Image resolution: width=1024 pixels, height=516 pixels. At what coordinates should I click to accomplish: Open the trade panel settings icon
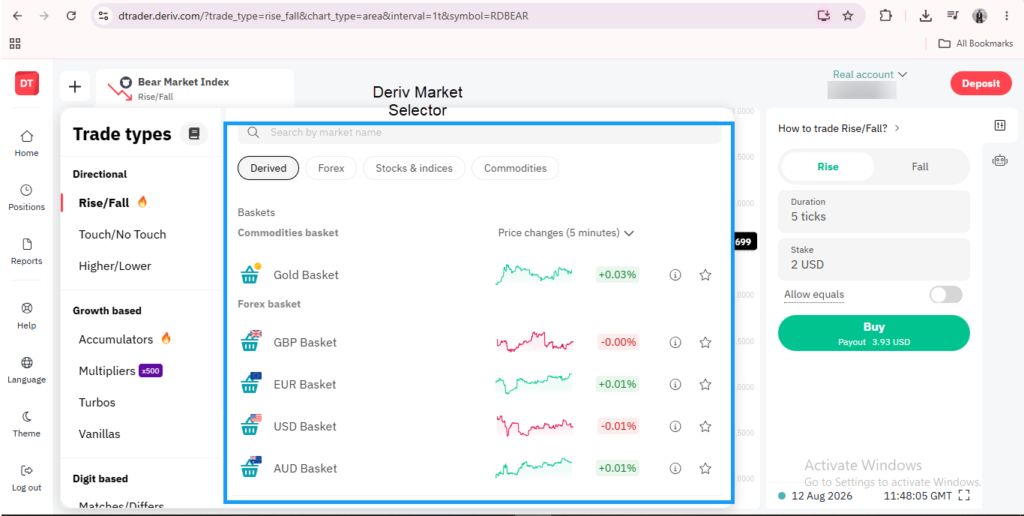point(1000,125)
